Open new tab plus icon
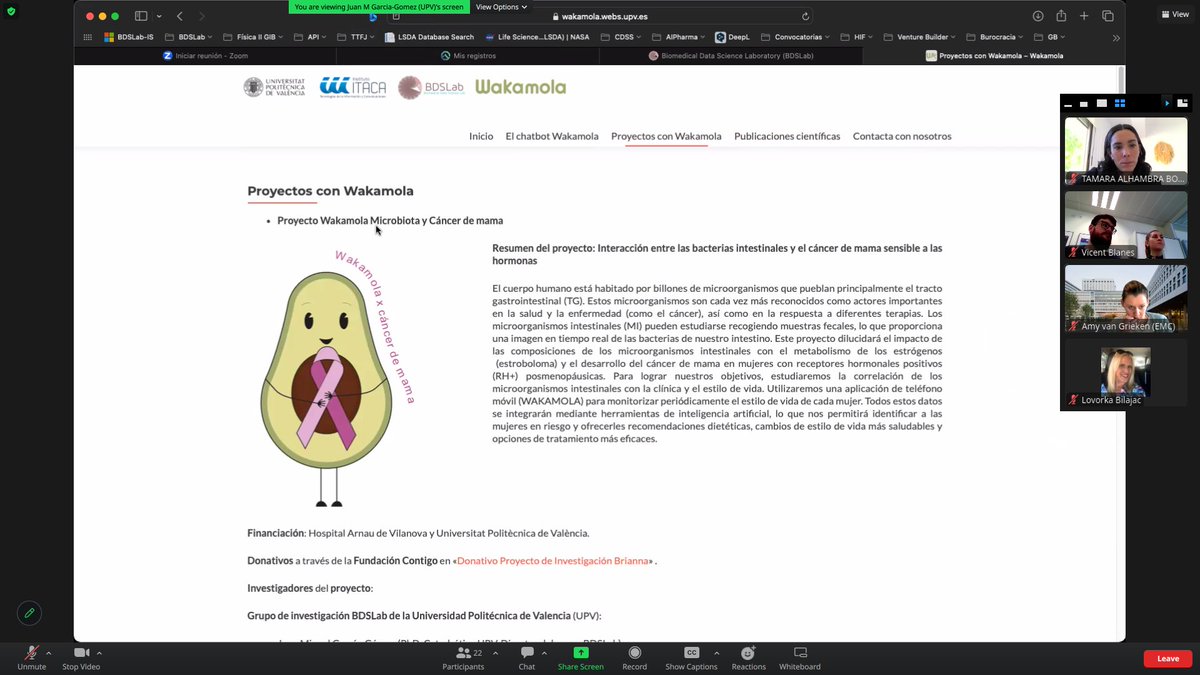The height and width of the screenshot is (675, 1200). 1084,16
